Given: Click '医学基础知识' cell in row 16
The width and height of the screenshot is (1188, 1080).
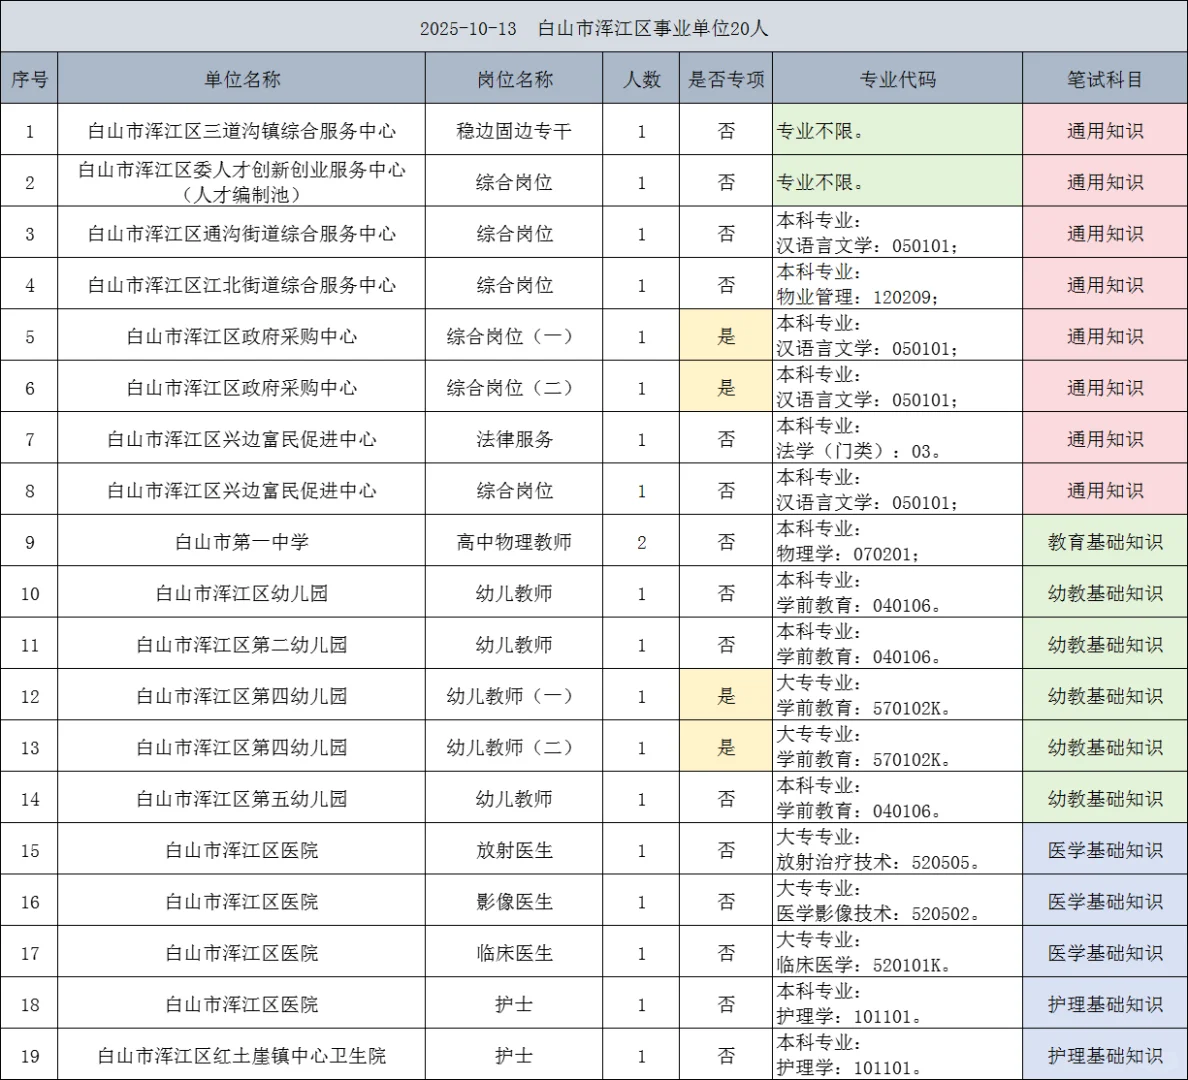Looking at the screenshot, I should [x=1105, y=901].
